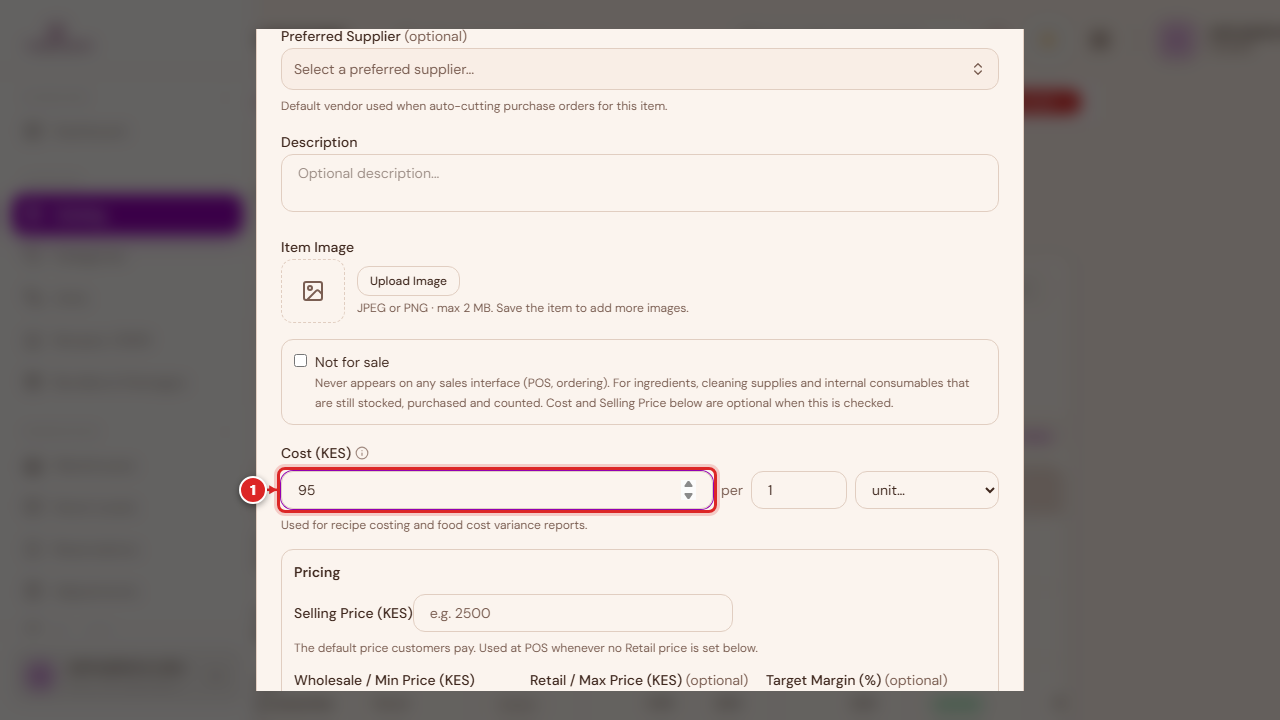
Task: Click the Selling Price (KES) field
Action: point(573,613)
